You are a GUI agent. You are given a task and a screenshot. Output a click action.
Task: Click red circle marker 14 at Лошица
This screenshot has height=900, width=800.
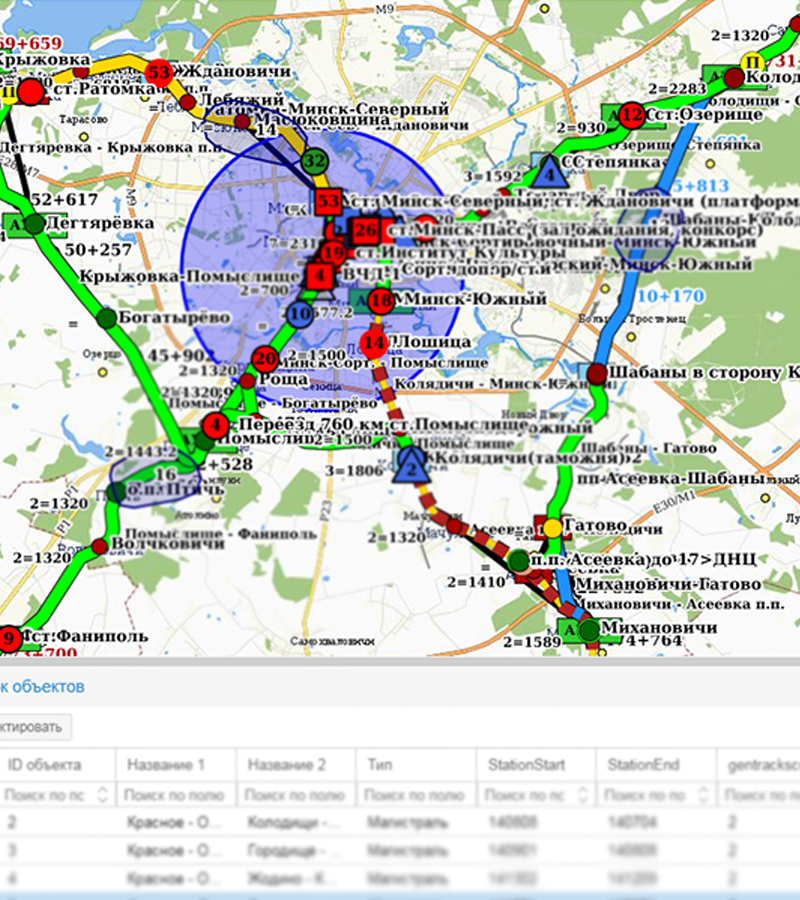click(373, 344)
